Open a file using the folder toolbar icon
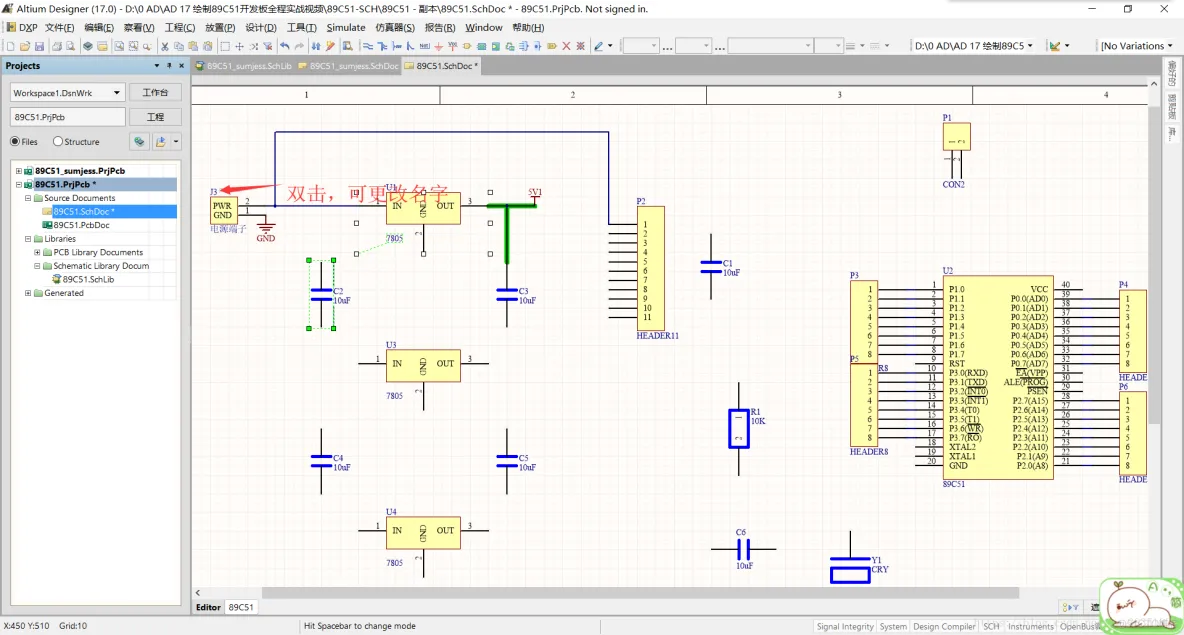The width and height of the screenshot is (1184, 635). [25, 46]
